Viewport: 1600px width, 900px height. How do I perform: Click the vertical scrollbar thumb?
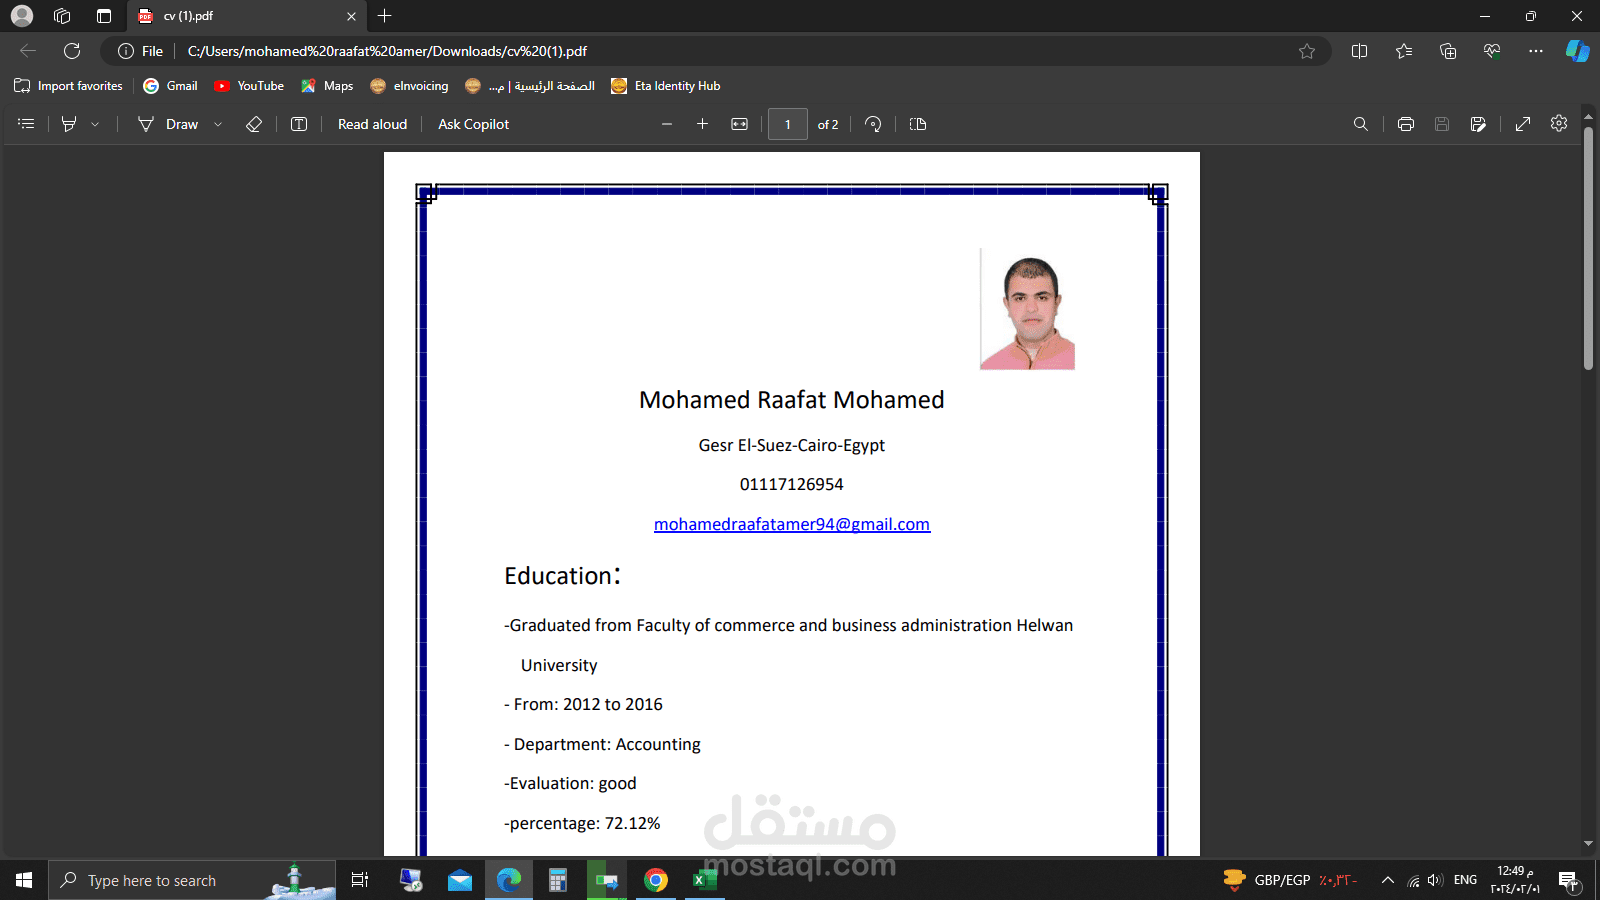pos(1588,248)
